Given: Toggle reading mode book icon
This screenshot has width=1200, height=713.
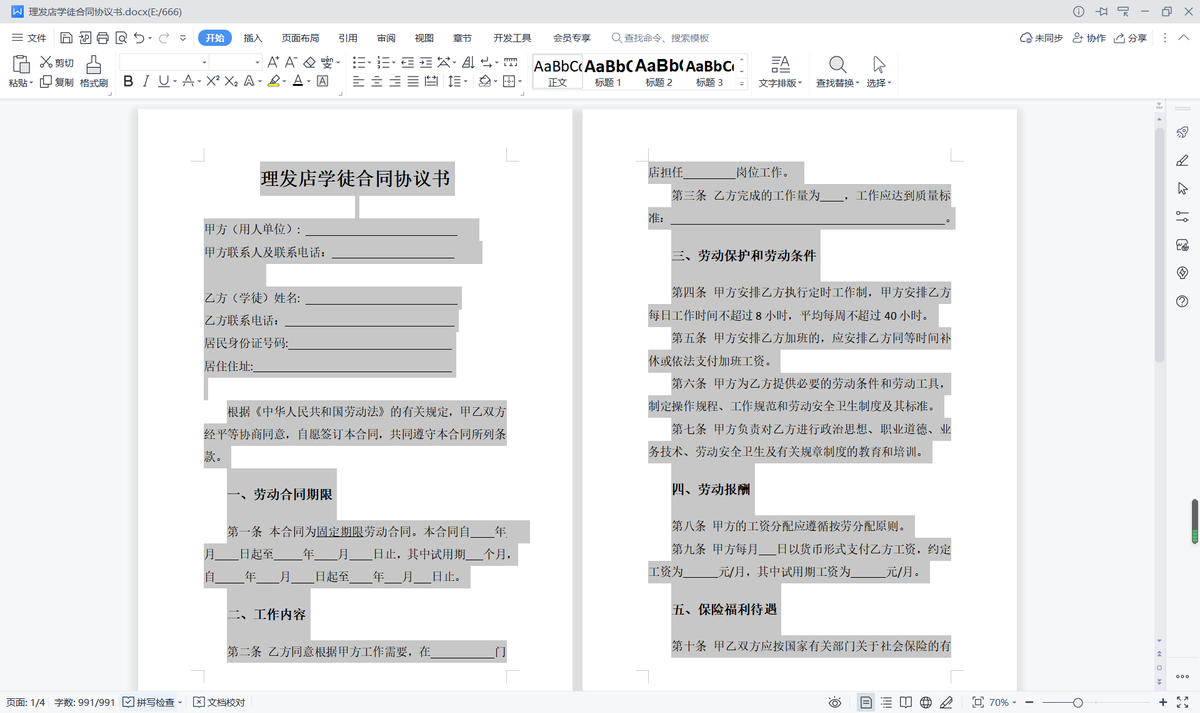Looking at the screenshot, I should [906, 702].
